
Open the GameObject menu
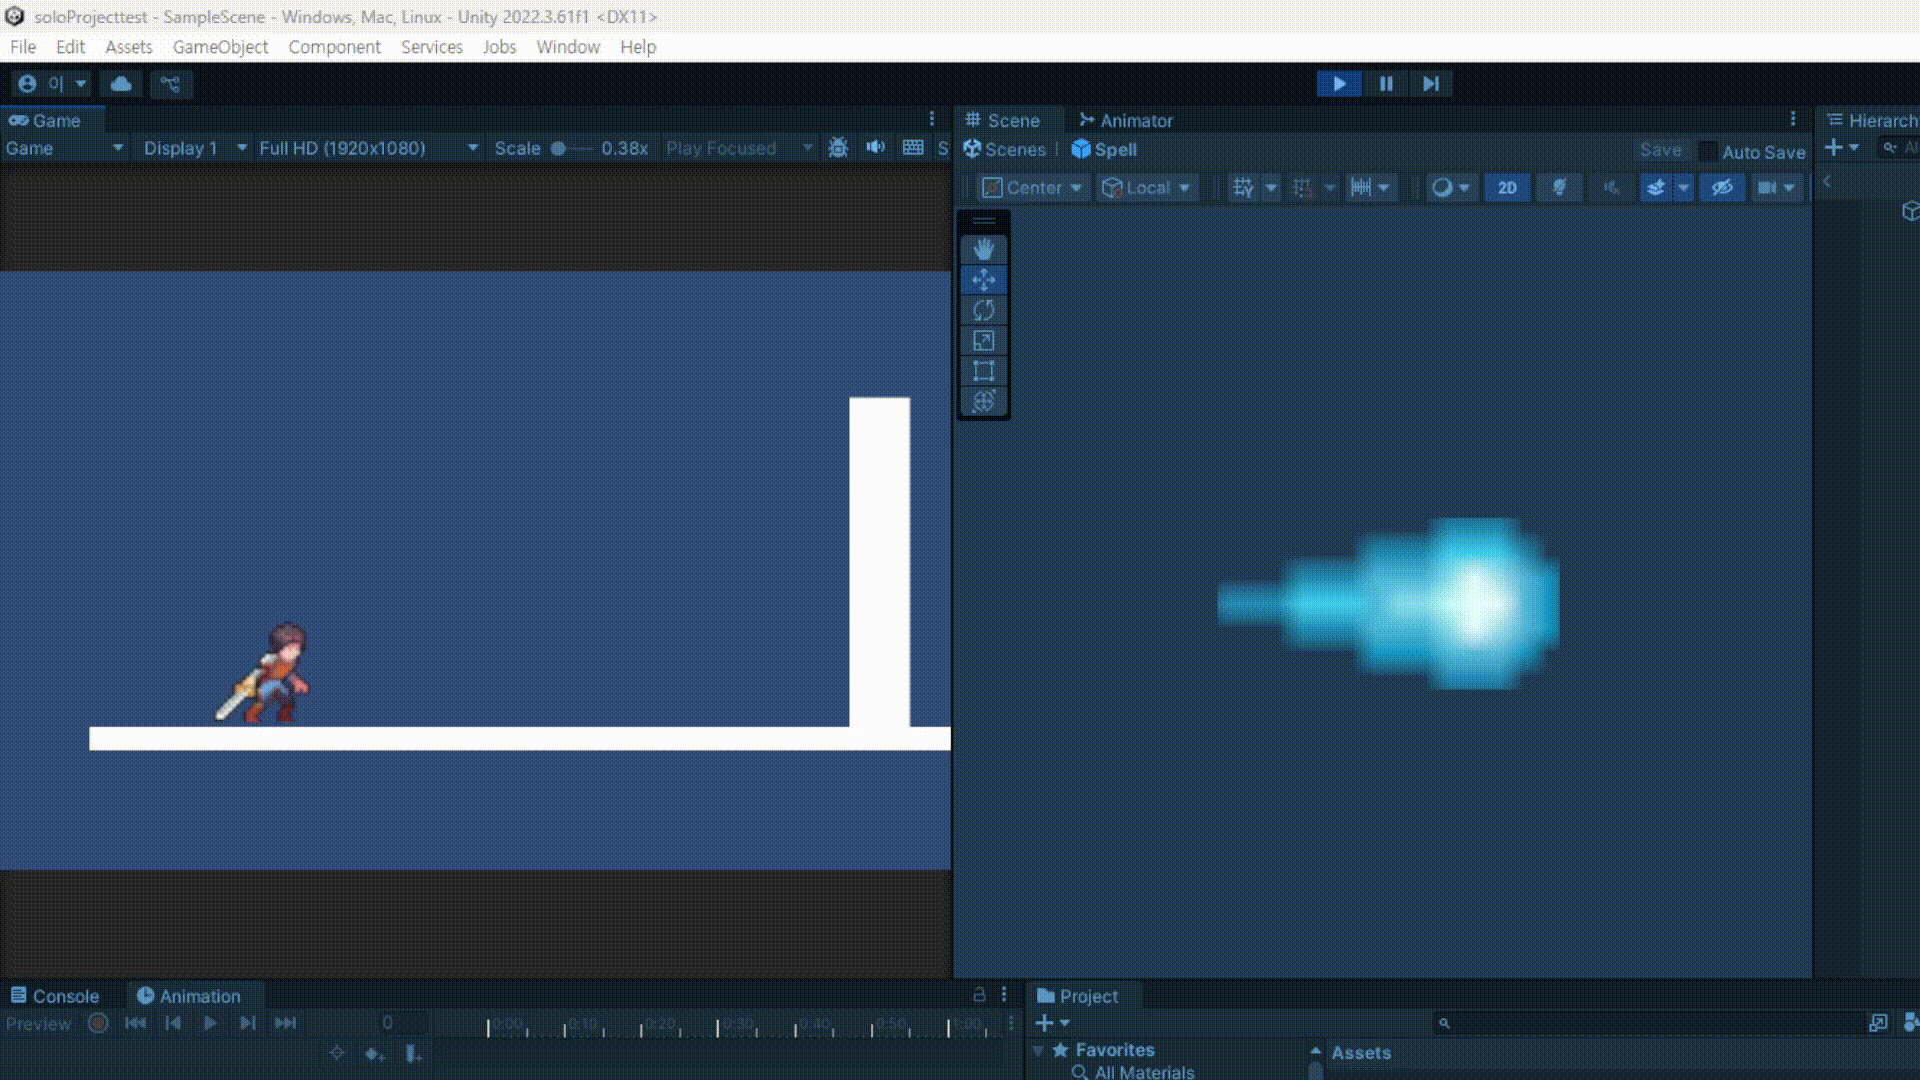point(220,47)
